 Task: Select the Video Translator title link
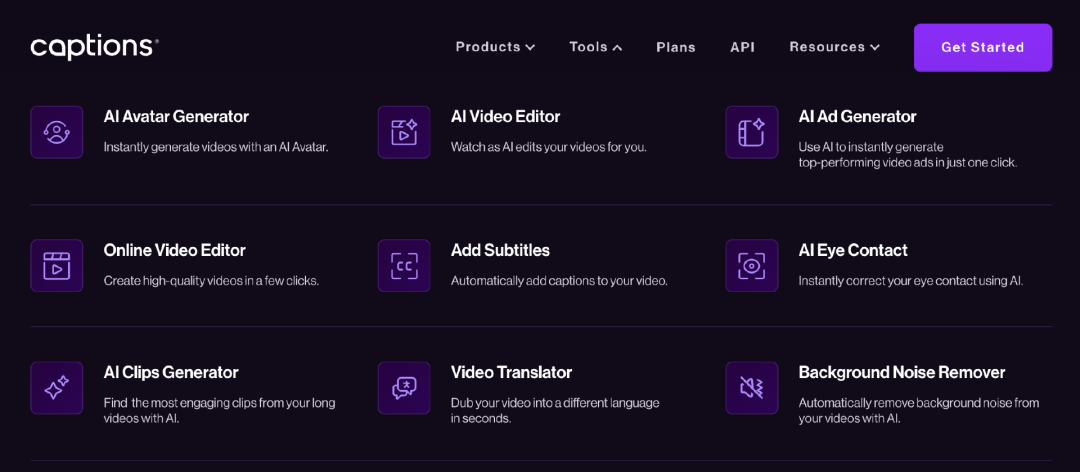(511, 373)
